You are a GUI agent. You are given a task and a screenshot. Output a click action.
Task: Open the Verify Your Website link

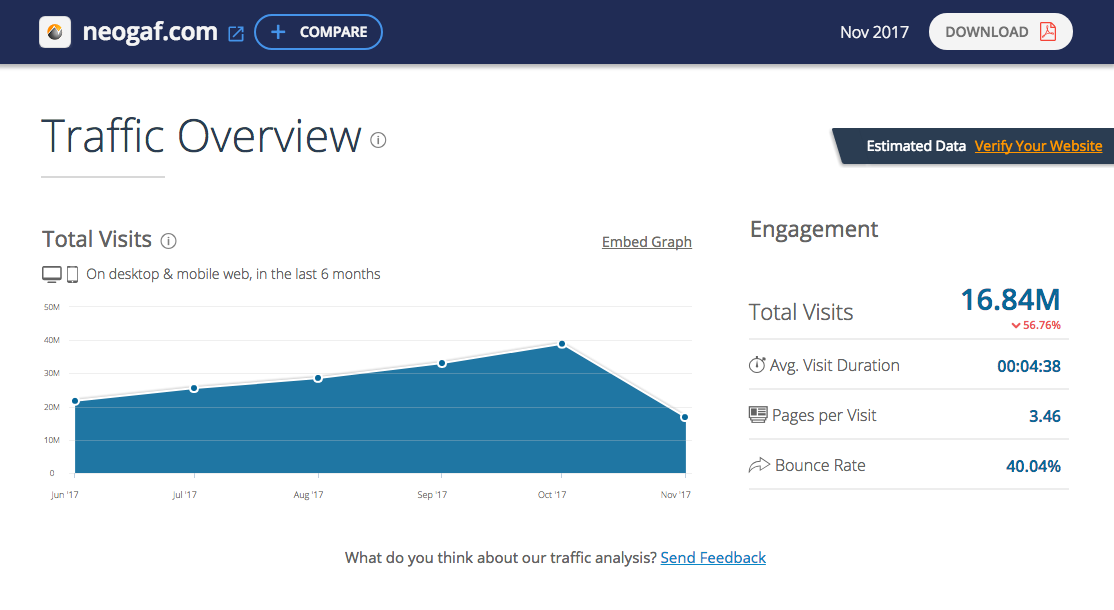pyautogui.click(x=1038, y=146)
